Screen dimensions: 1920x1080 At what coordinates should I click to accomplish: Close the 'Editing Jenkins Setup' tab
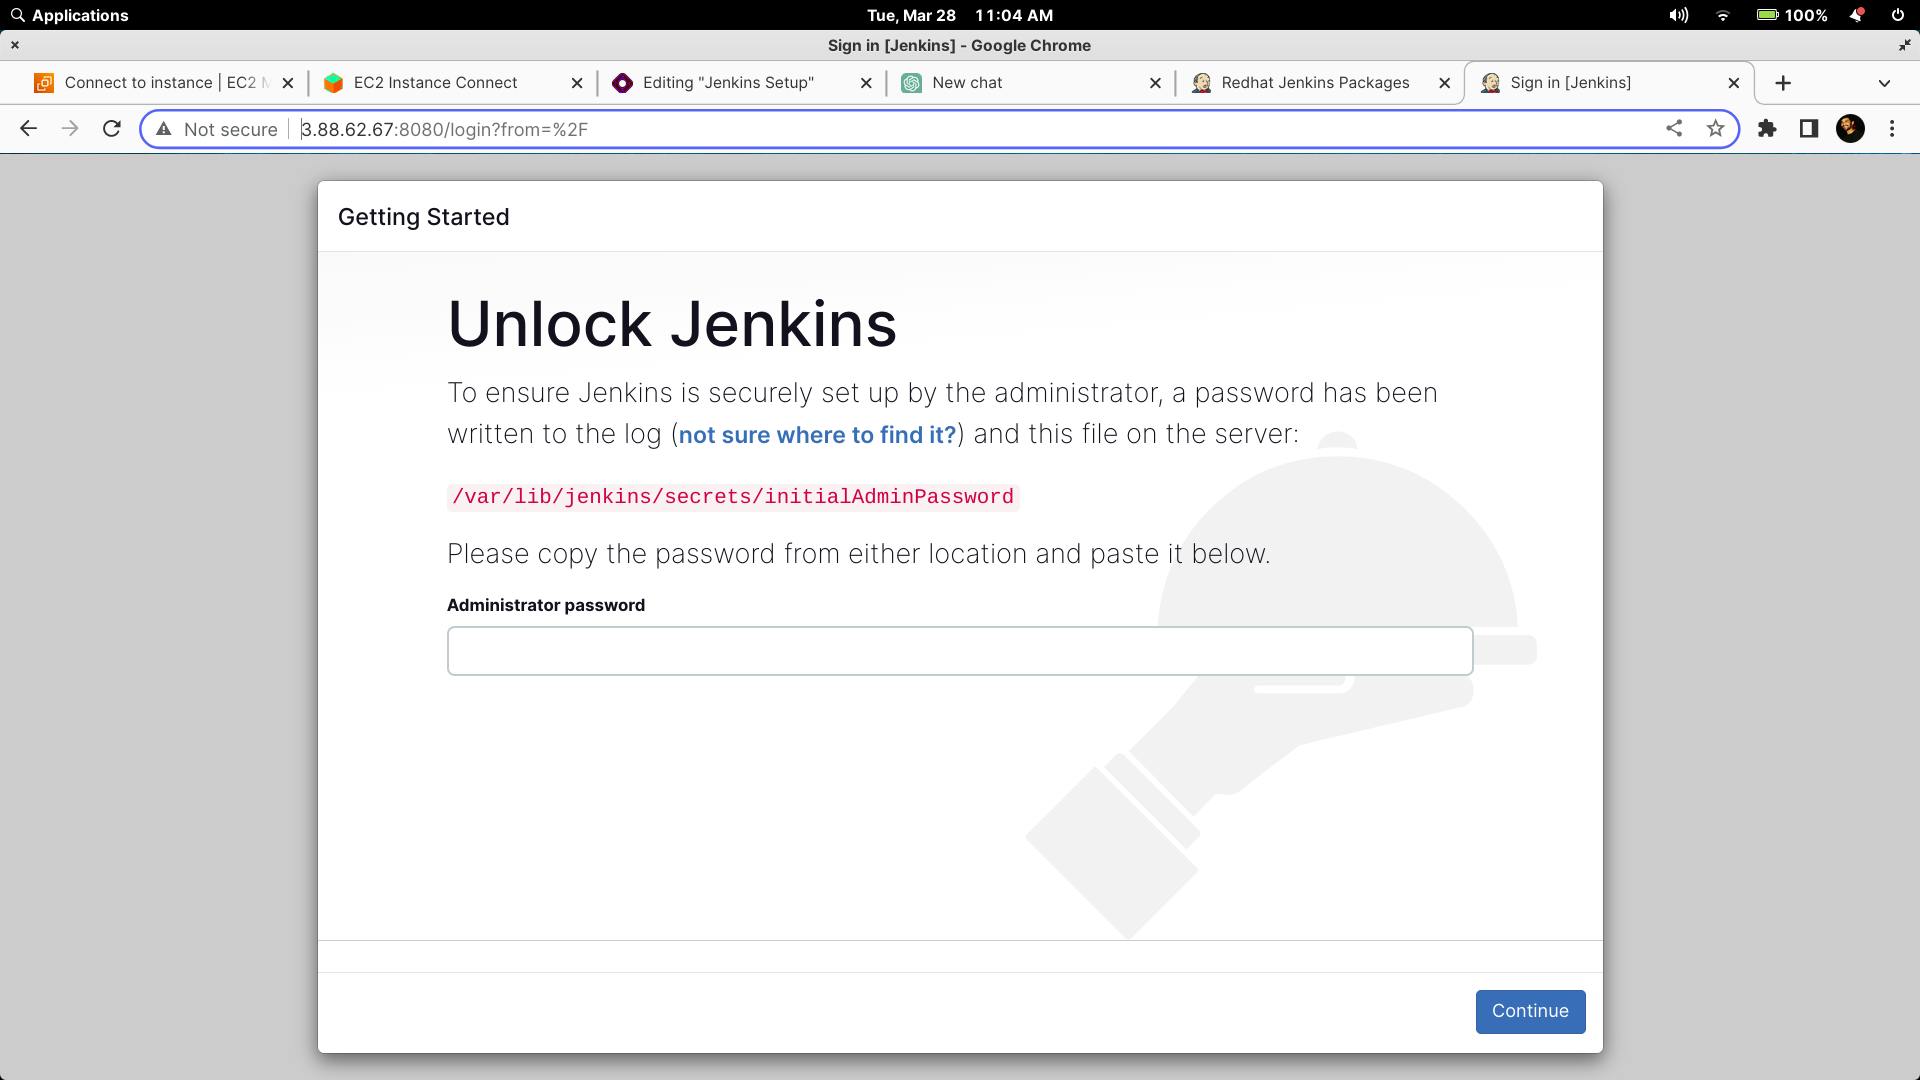866,83
